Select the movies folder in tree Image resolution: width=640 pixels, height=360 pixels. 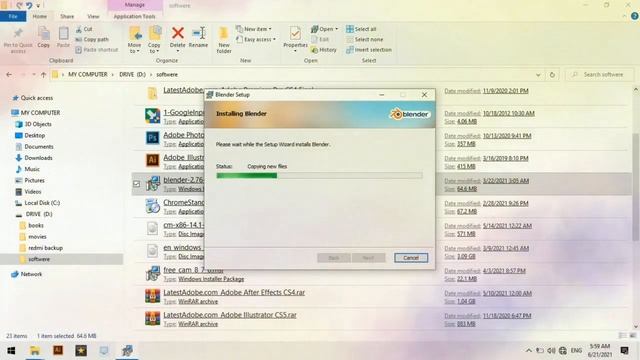click(x=33, y=237)
